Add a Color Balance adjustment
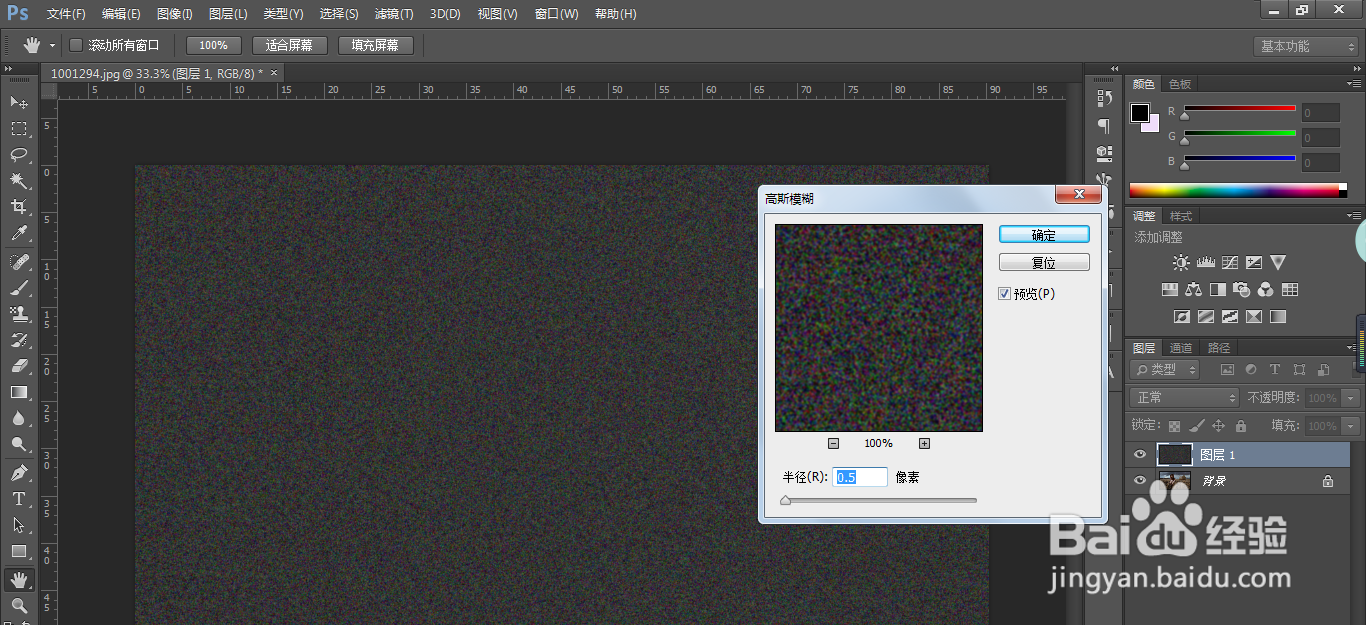 click(1193, 290)
